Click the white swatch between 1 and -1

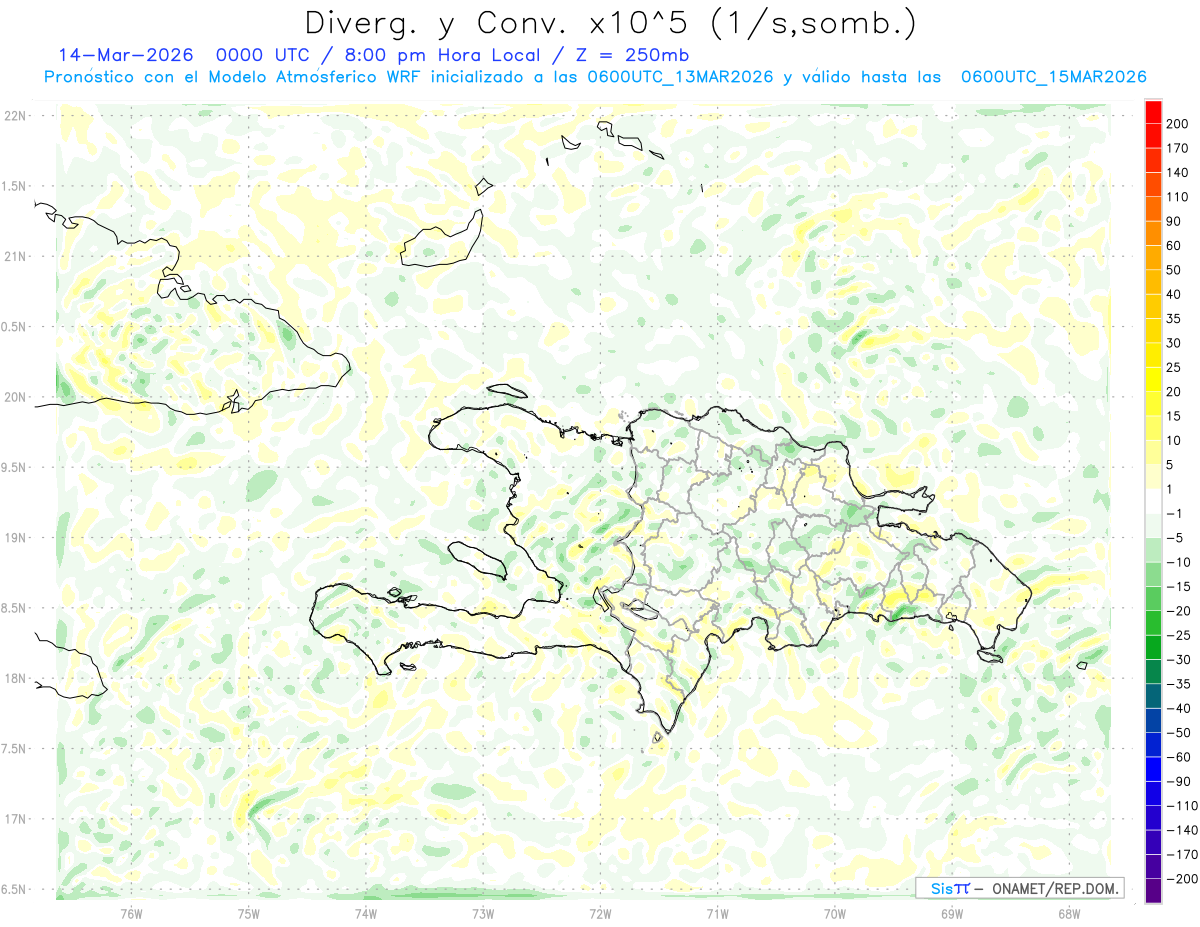coord(1153,502)
